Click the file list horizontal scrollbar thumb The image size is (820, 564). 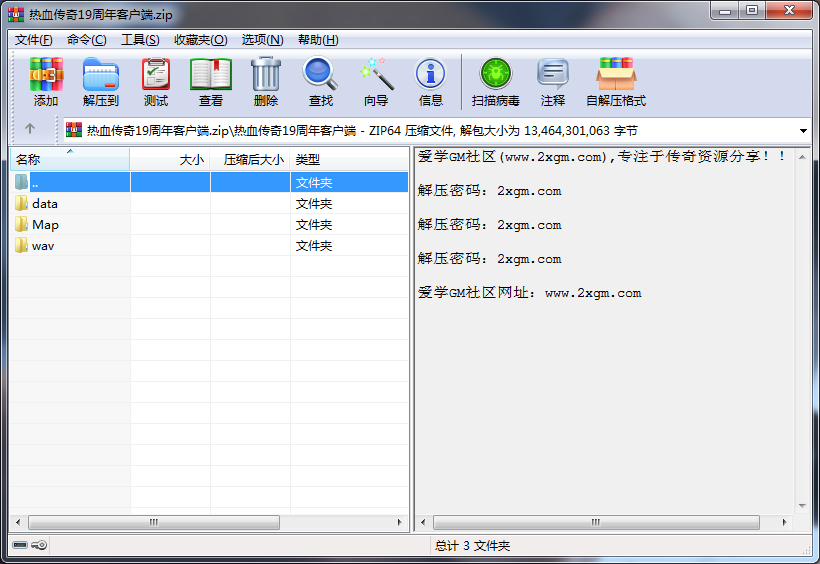pos(154,522)
